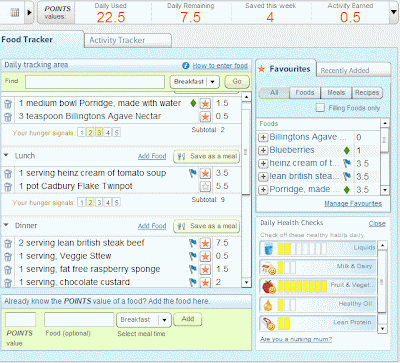Delete the lean british steak beef entry
Screen dimensions: 400x363
point(8,244)
